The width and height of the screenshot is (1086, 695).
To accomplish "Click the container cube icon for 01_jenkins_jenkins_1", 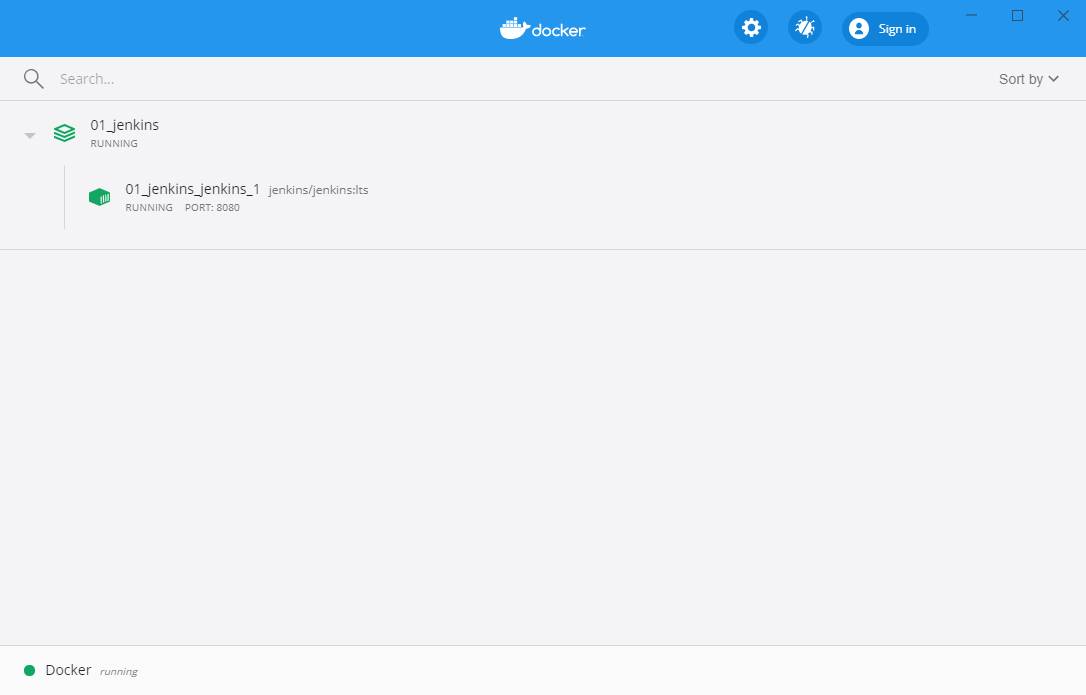I will [x=99, y=197].
